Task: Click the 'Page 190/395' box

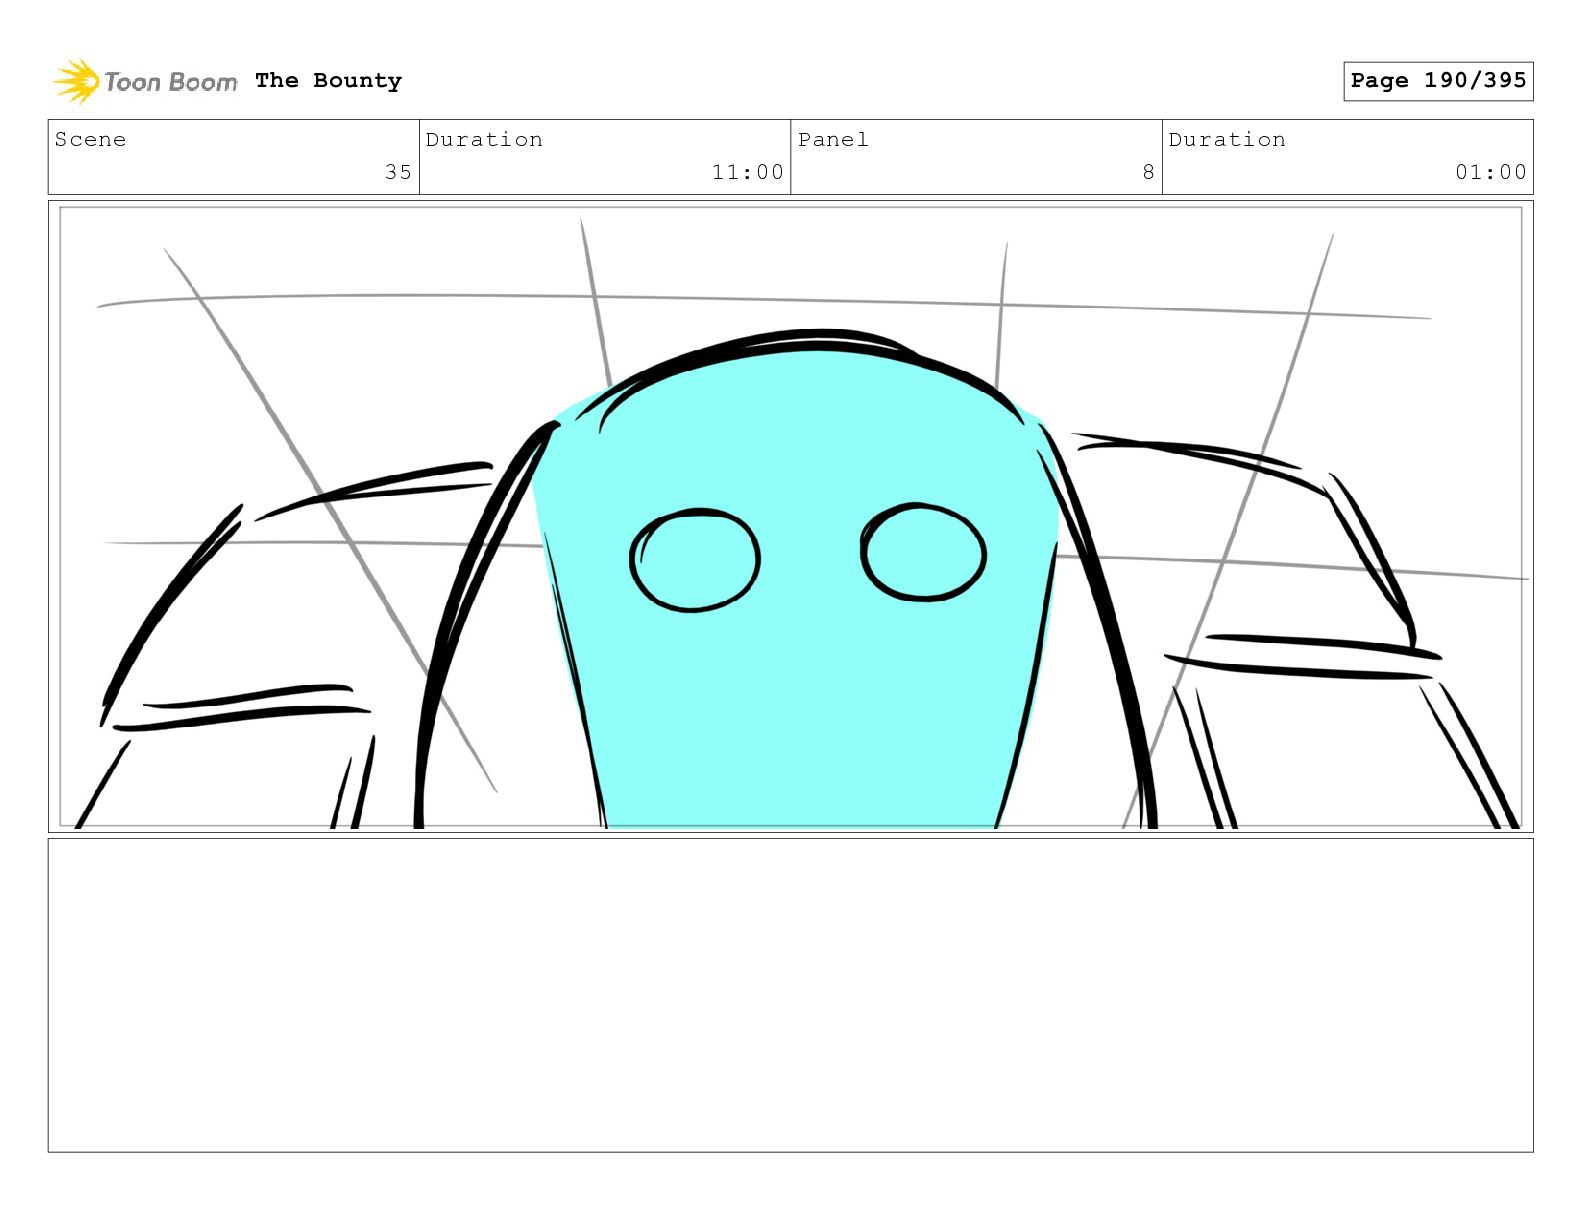Action: 1438,81
